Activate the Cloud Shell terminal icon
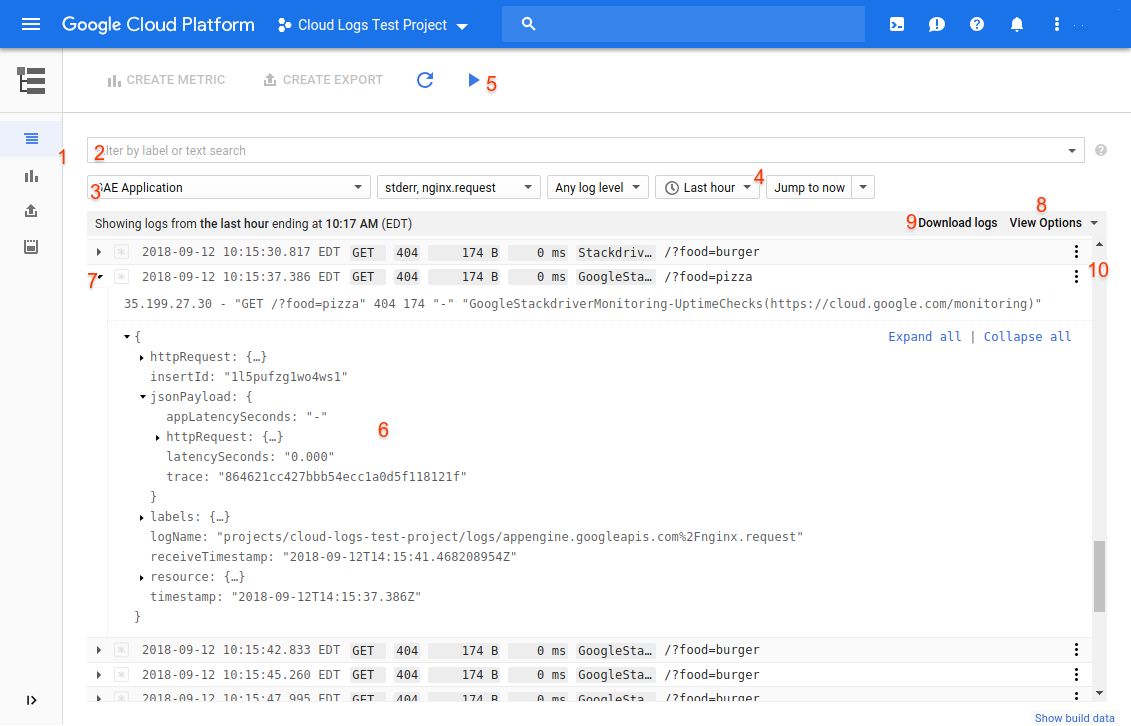The image size is (1131, 726). 896,23
